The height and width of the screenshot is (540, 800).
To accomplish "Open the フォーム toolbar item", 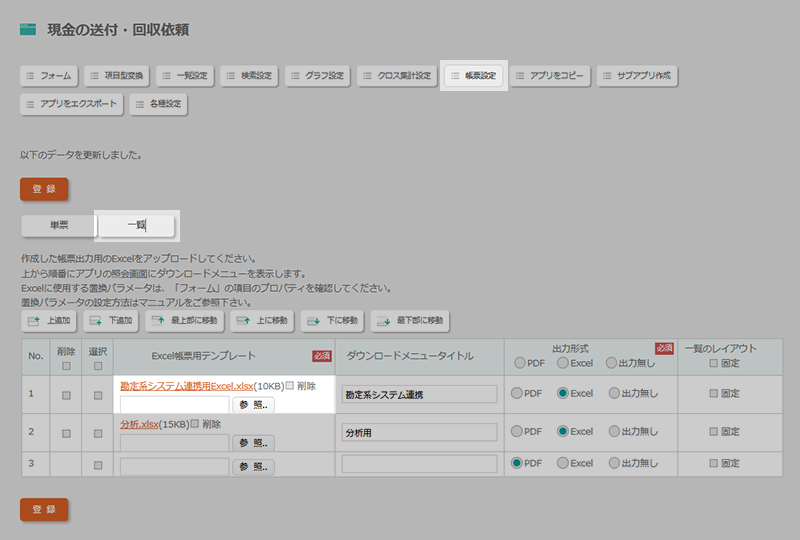I will pyautogui.click(x=48, y=76).
